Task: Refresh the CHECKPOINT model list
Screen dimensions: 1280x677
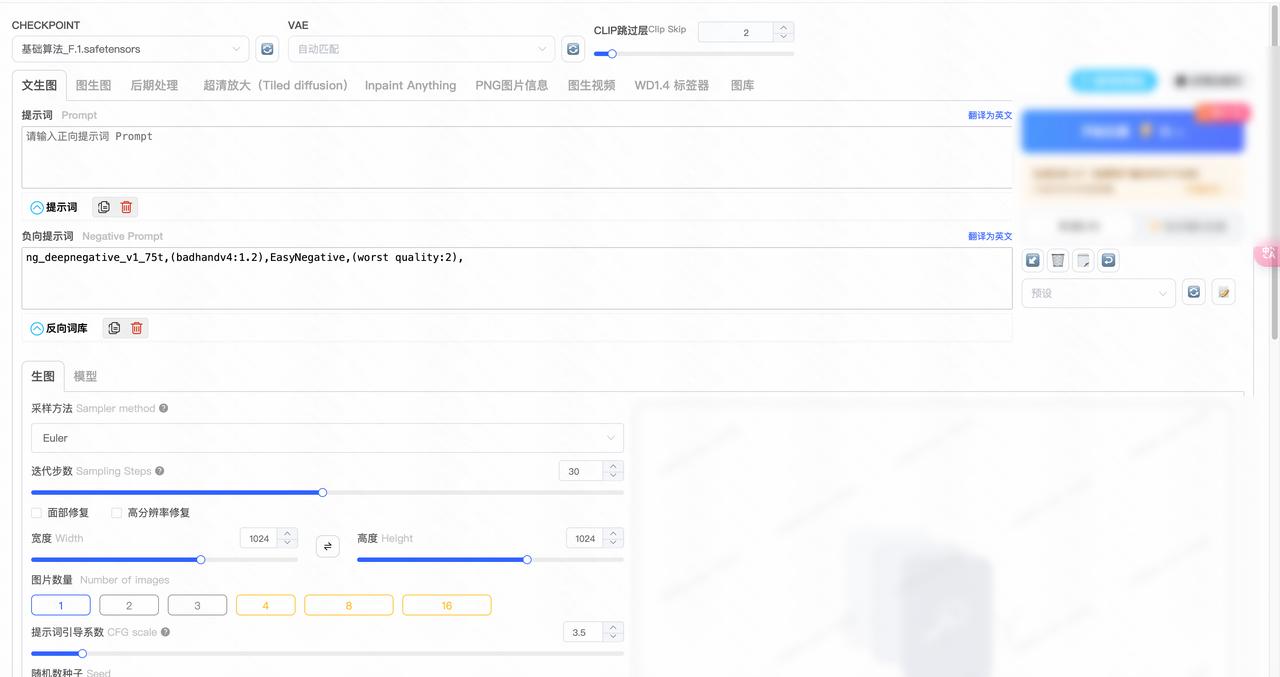Action: (267, 49)
